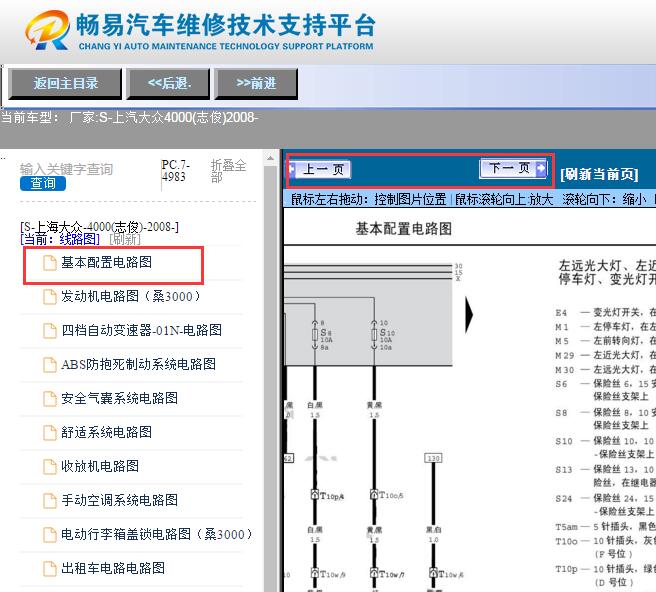The image size is (656, 592).
Task: Click document icon beside 出租车电路电路图
Action: pyautogui.click(x=50, y=568)
